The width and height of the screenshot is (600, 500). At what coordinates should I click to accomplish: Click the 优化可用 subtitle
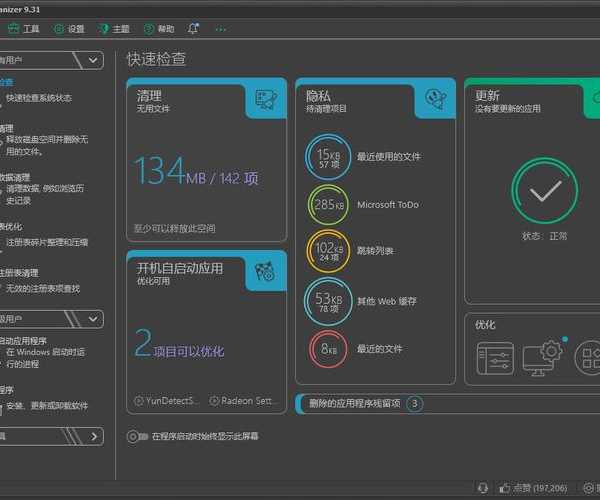pyautogui.click(x=153, y=281)
